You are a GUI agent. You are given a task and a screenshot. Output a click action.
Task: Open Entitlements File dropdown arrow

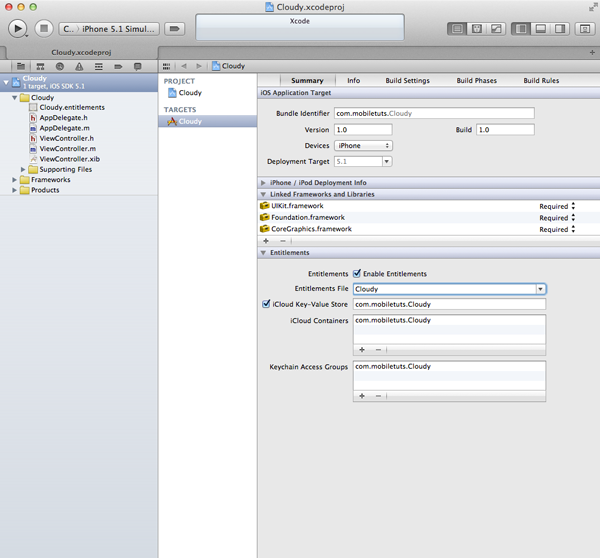[540, 289]
